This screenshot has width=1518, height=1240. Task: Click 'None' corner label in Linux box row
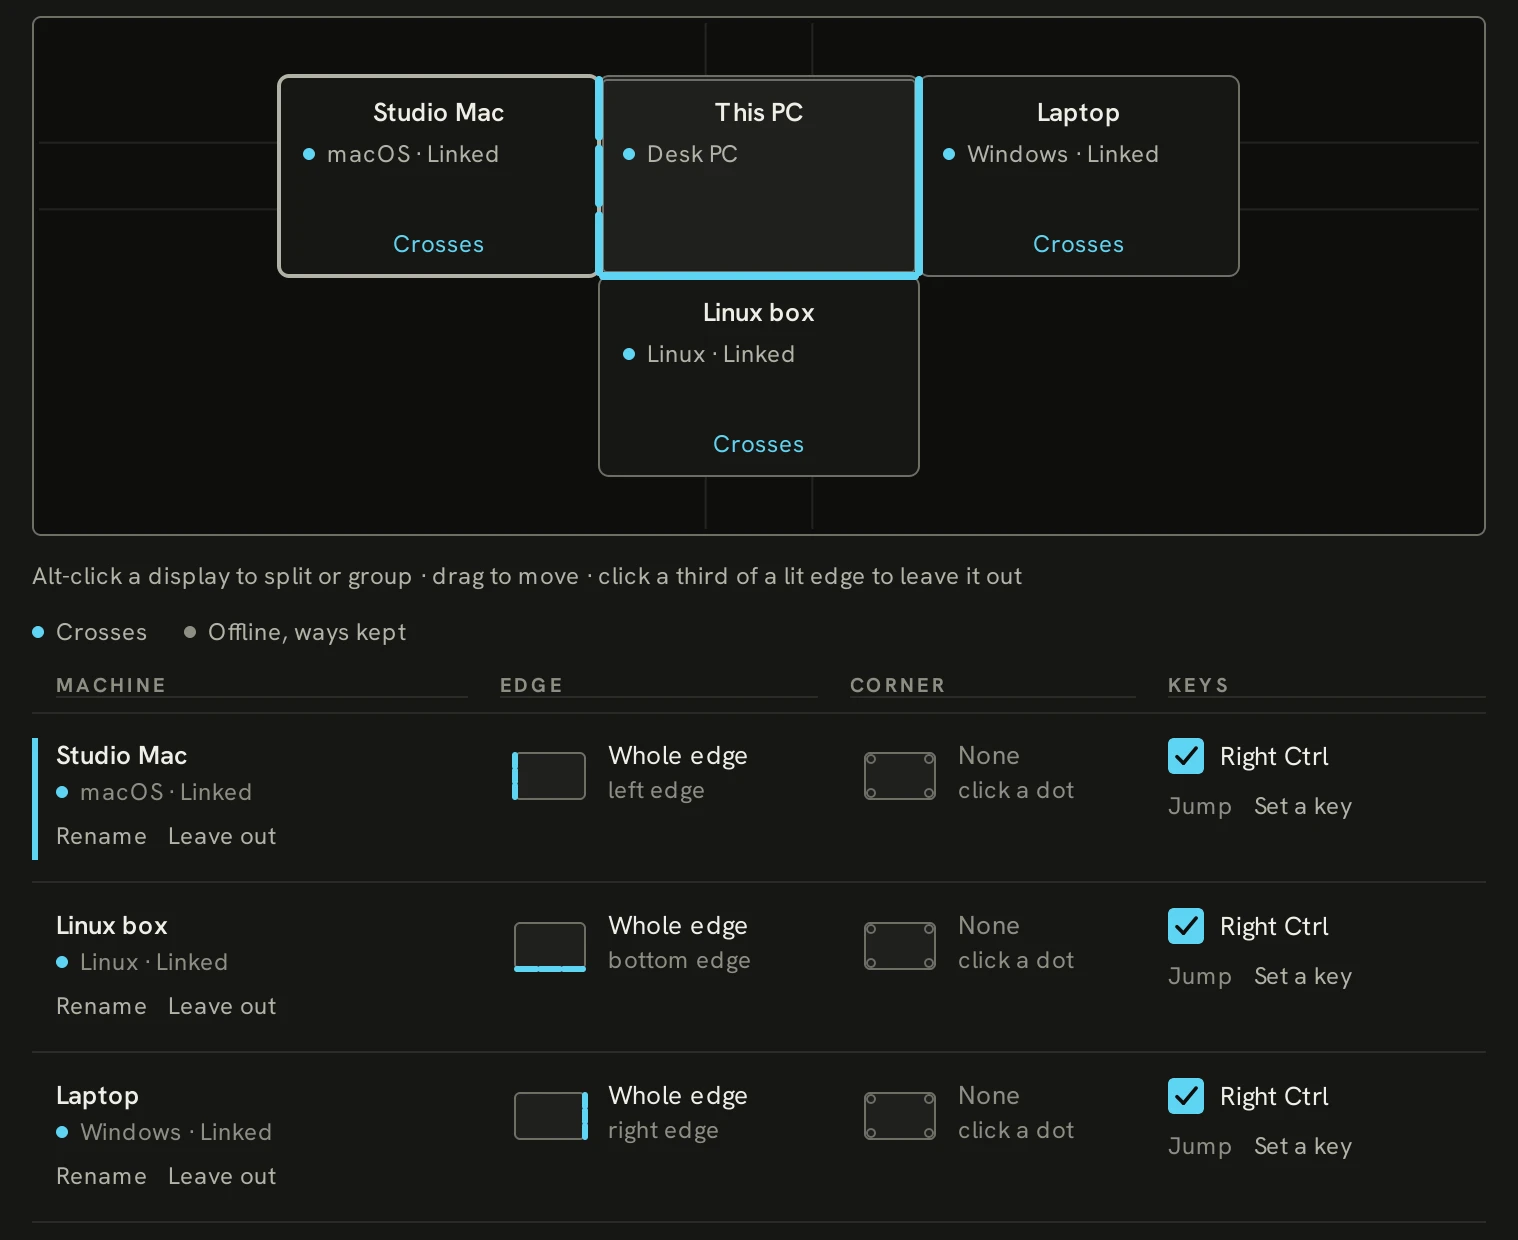pos(989,925)
